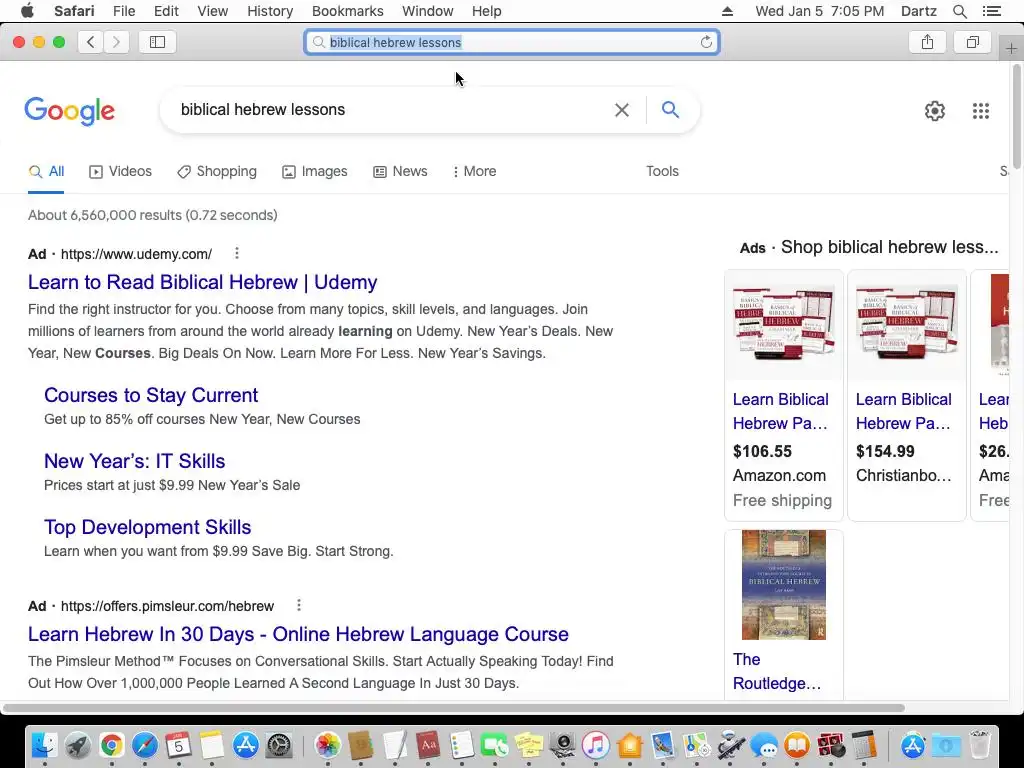The width and height of the screenshot is (1024, 768).
Task: Open Finder from the dock
Action: [44, 745]
